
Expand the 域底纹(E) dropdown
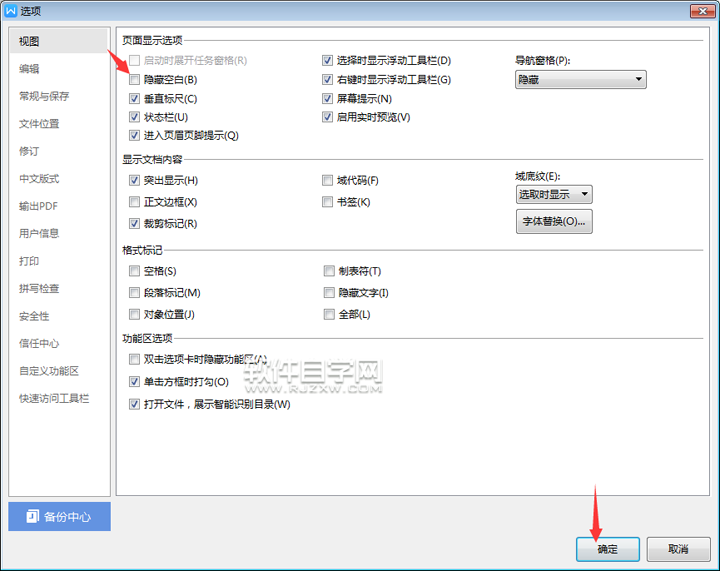point(554,194)
